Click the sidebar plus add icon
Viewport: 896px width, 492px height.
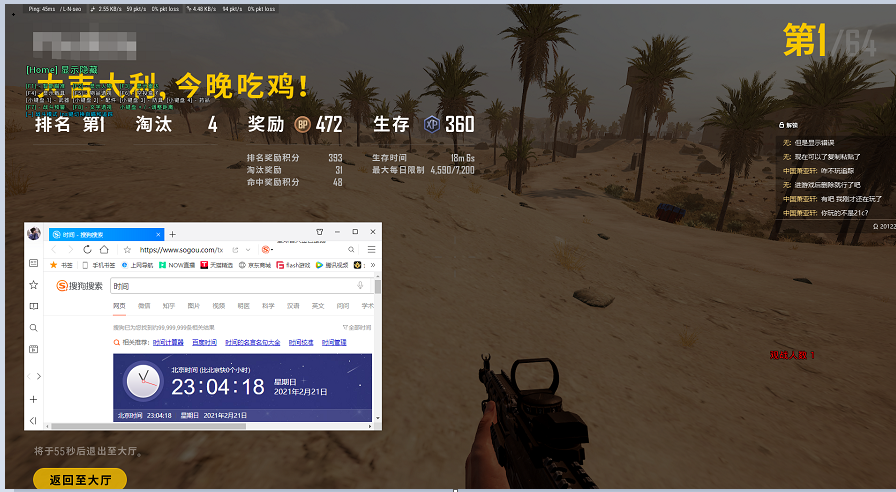34,399
